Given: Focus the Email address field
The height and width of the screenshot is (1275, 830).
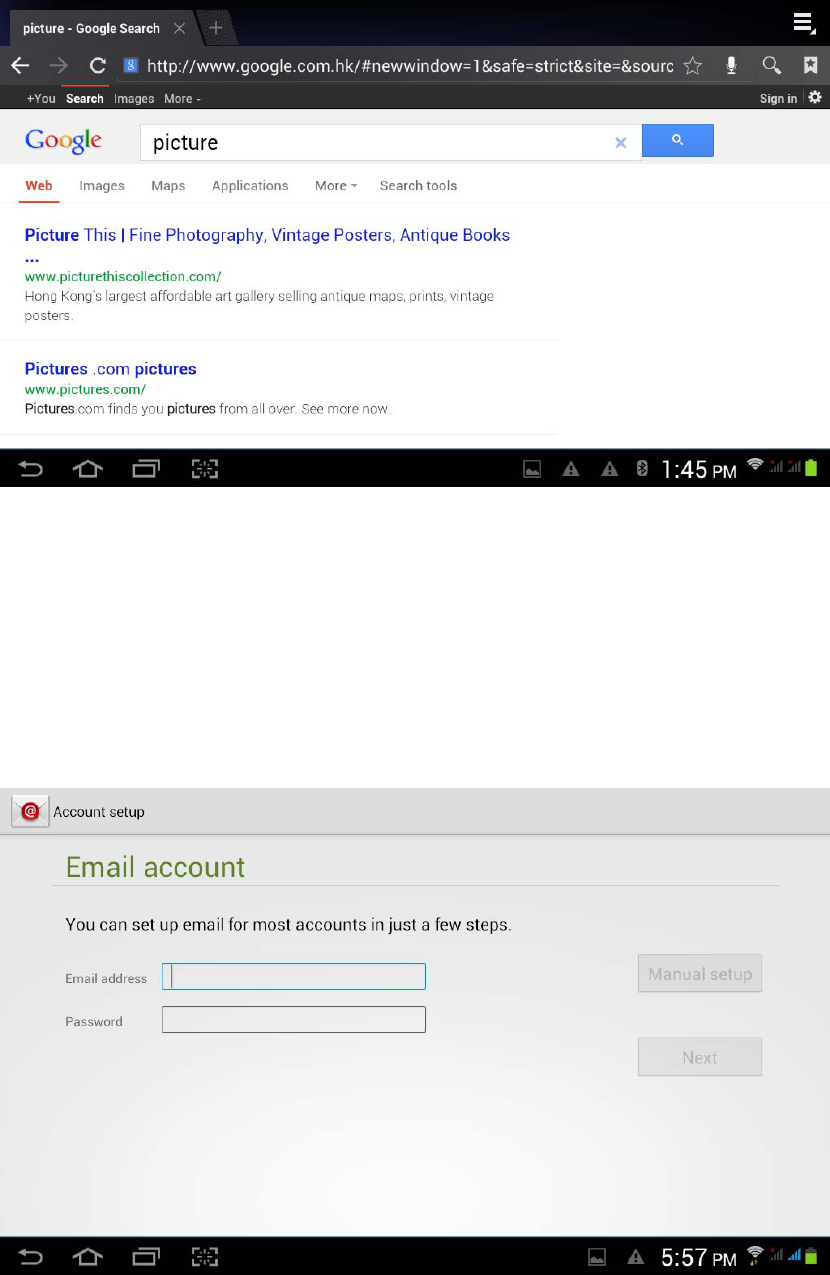Looking at the screenshot, I should (x=294, y=976).
